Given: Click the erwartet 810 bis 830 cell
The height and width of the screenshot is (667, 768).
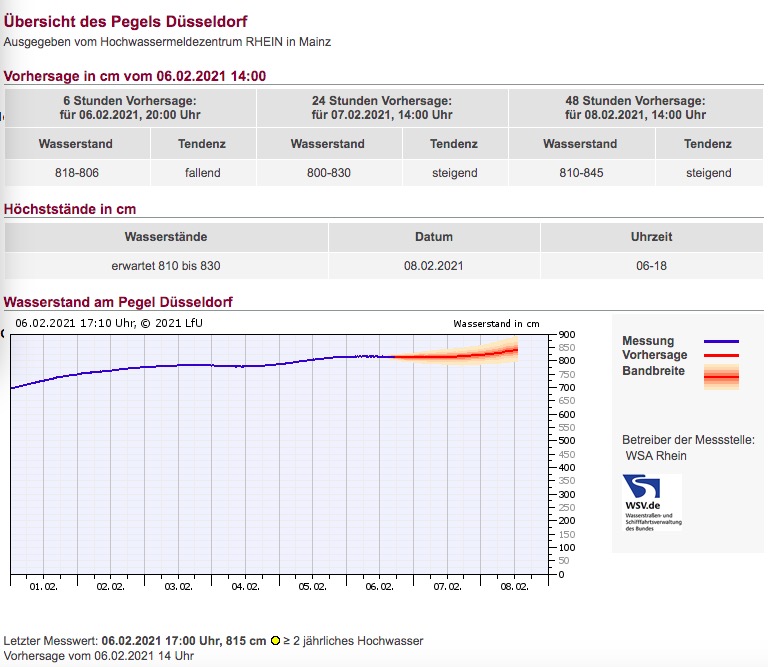Looking at the screenshot, I should (166, 266).
